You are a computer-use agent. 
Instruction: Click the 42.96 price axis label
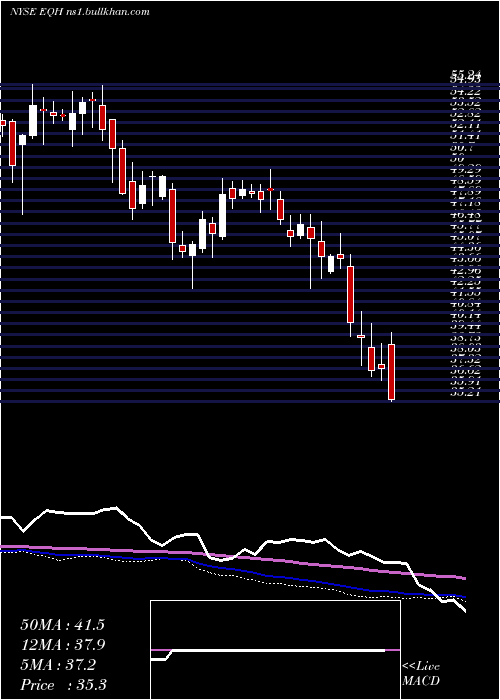coord(466,271)
